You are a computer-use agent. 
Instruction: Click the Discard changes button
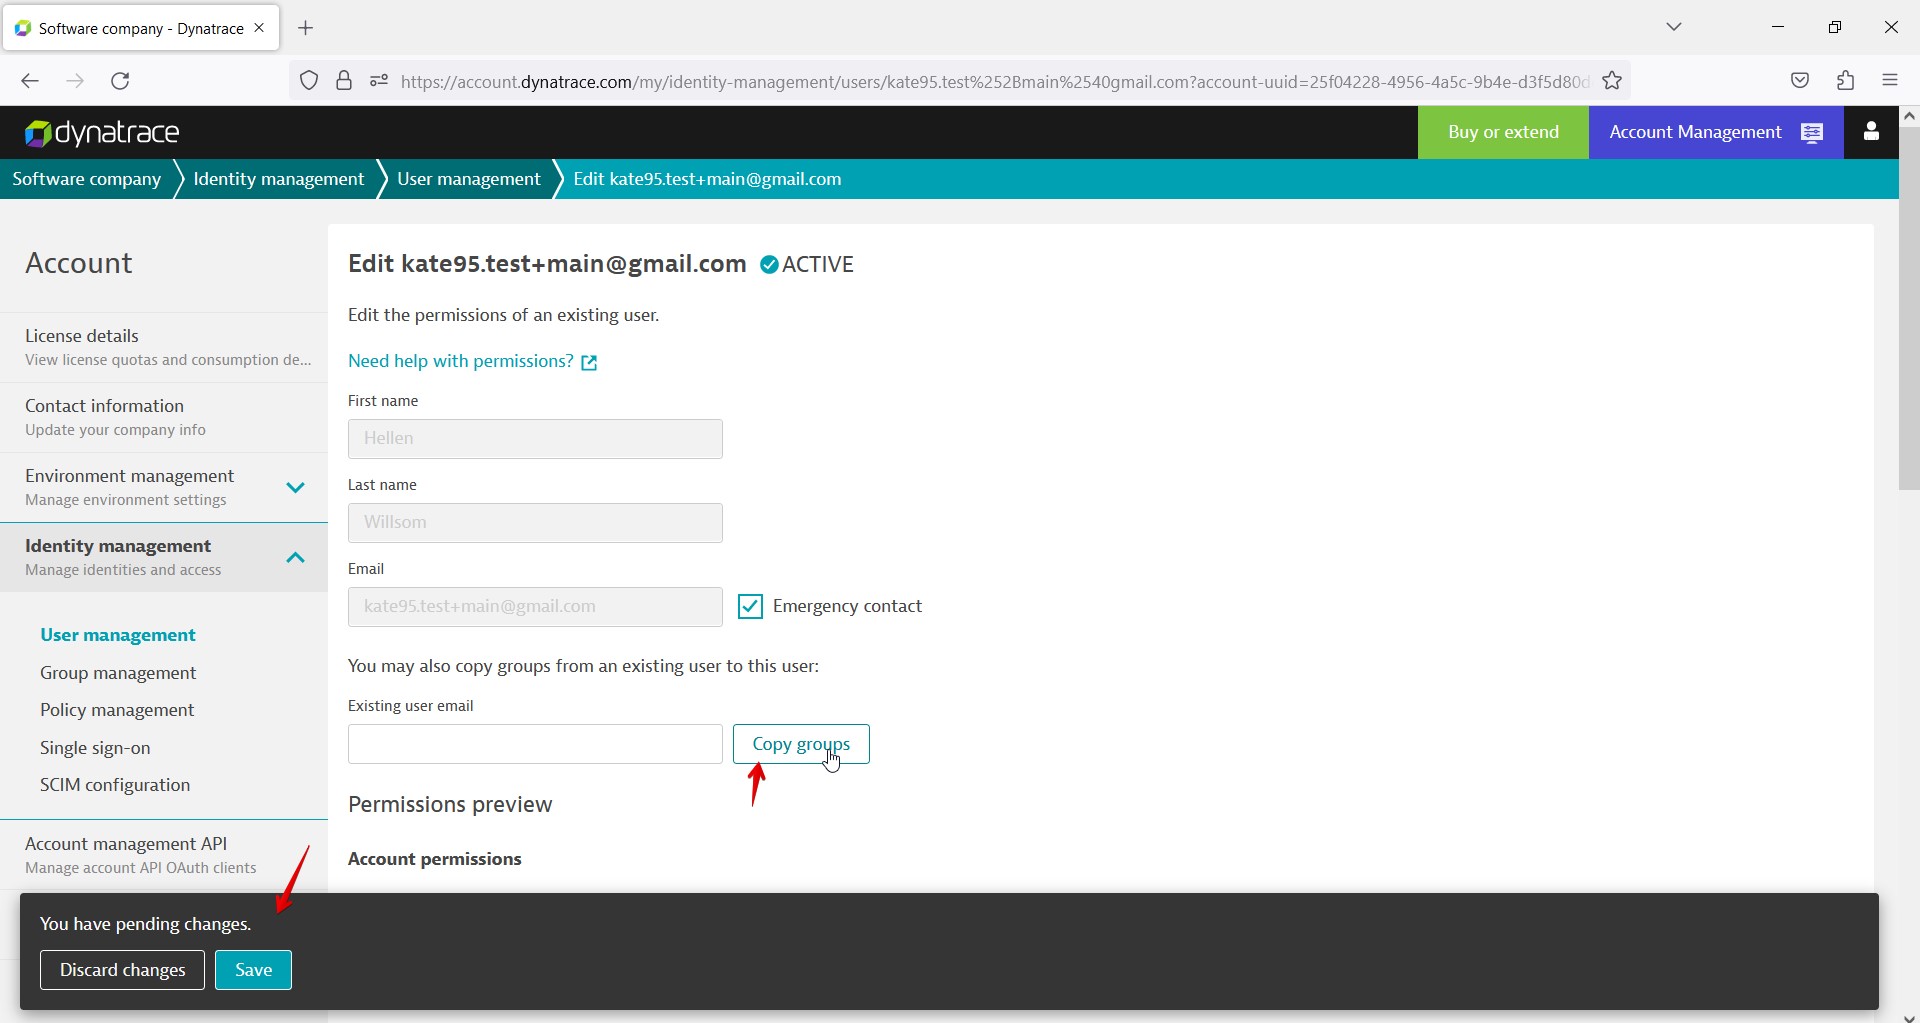point(122,970)
